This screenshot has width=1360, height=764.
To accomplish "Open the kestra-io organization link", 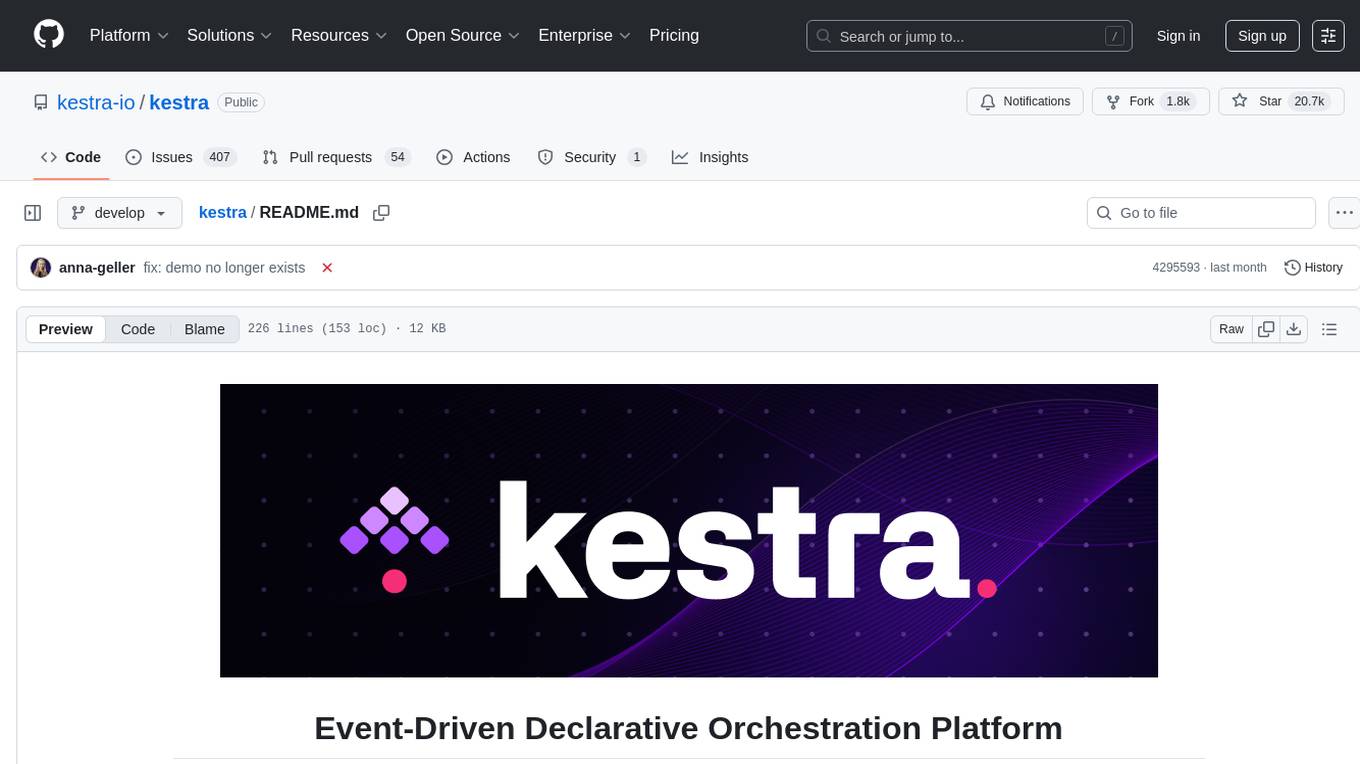I will 96,102.
